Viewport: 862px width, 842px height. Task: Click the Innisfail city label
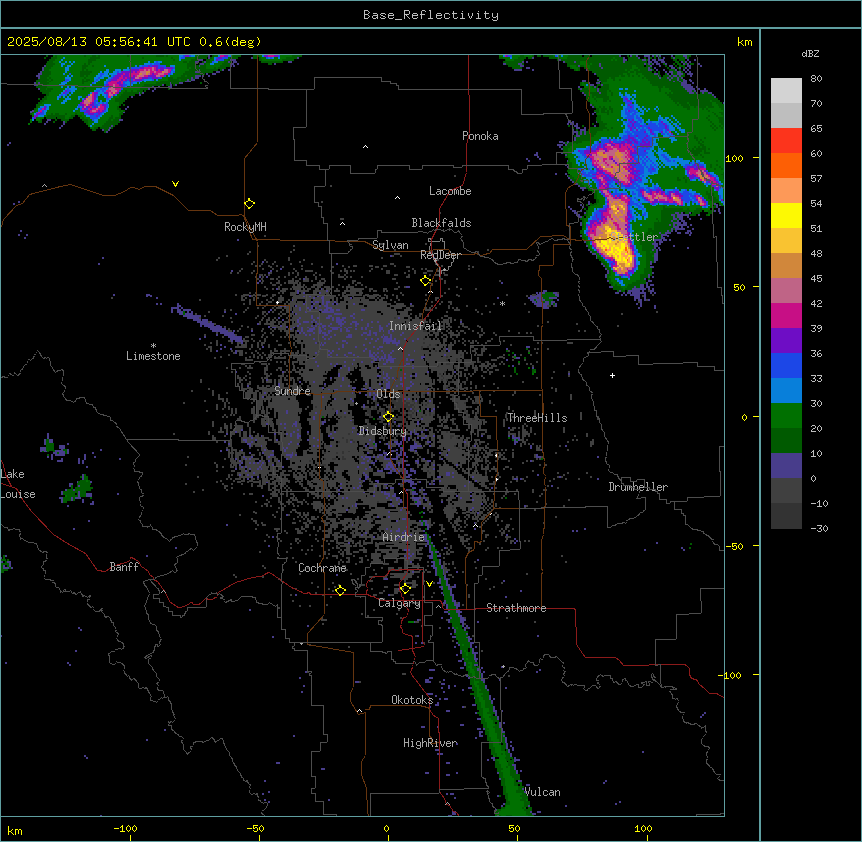pos(415,326)
